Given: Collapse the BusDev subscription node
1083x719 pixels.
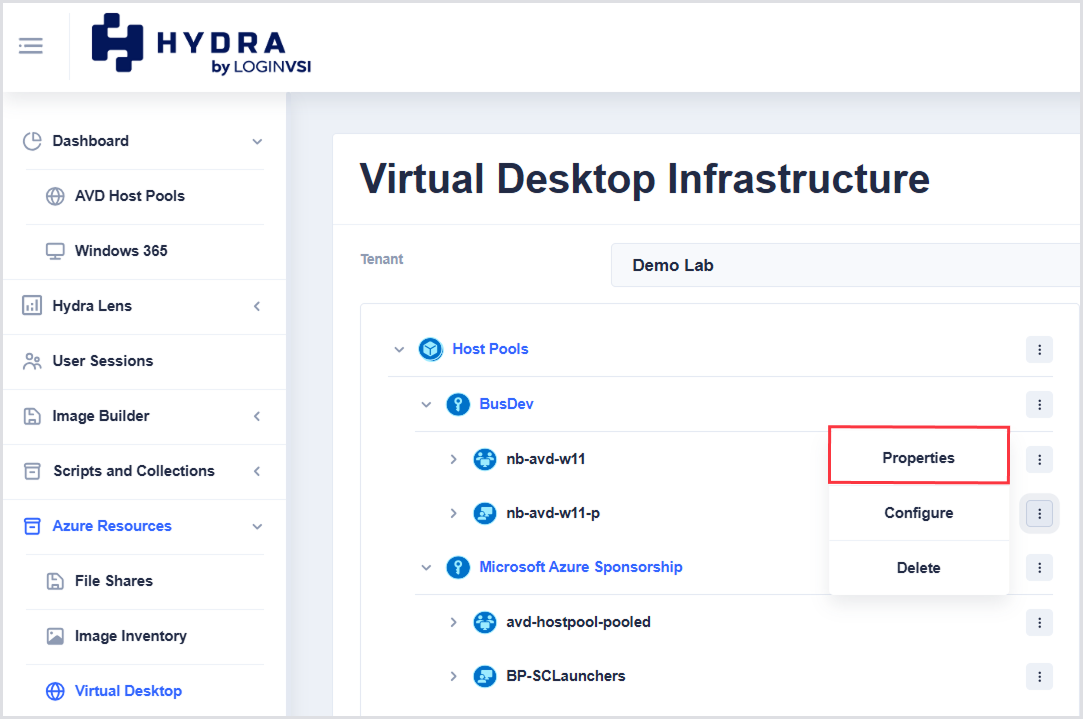Looking at the screenshot, I should [426, 404].
